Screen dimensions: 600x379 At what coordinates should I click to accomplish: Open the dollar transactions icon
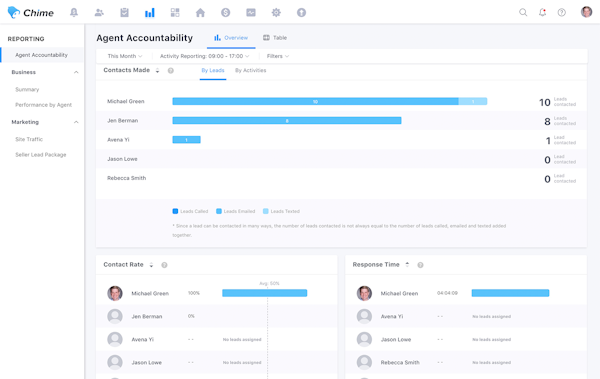[225, 13]
